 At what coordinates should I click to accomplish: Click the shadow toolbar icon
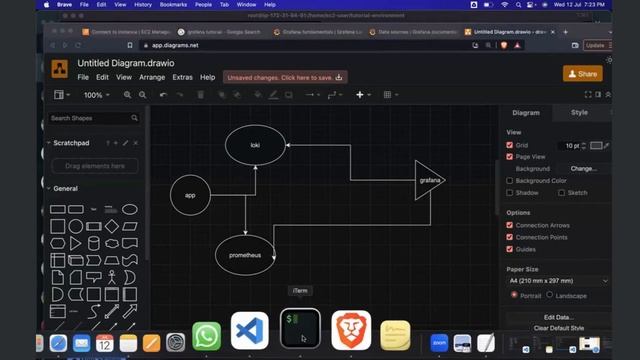289,95
